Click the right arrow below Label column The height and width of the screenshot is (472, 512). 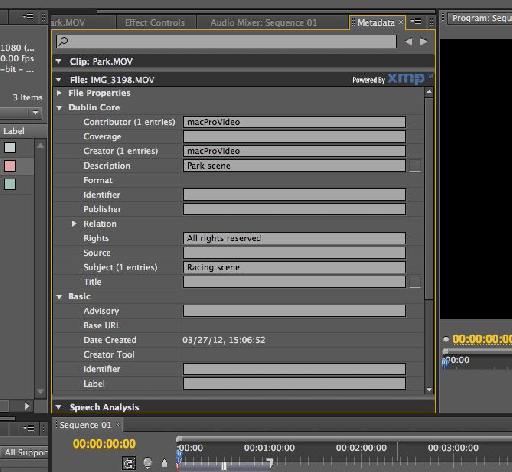coord(27,406)
